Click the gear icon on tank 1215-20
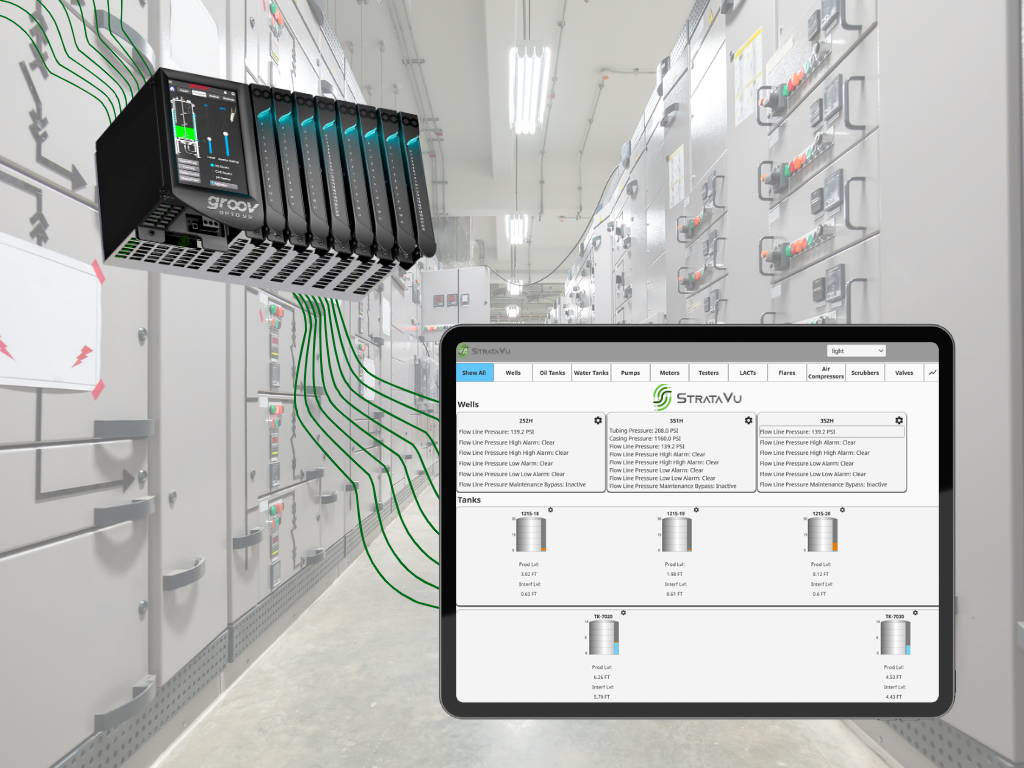Screen dimensions: 1024x768 pos(843,508)
